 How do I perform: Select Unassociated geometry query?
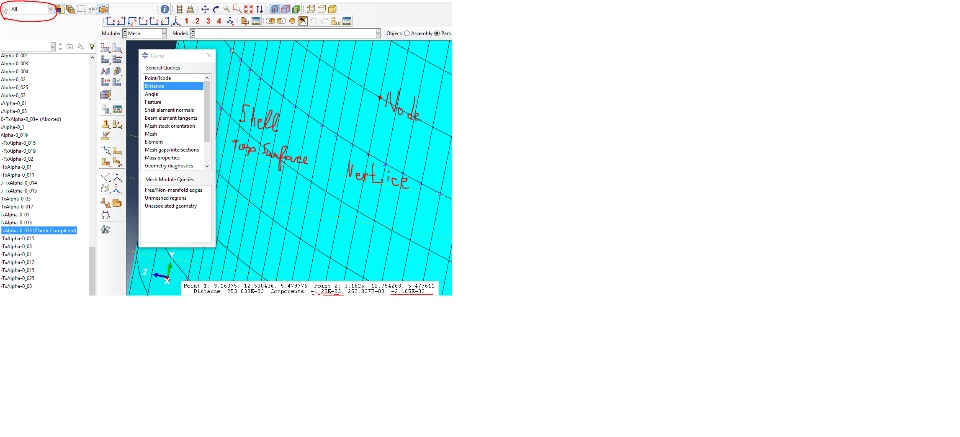pyautogui.click(x=170, y=206)
